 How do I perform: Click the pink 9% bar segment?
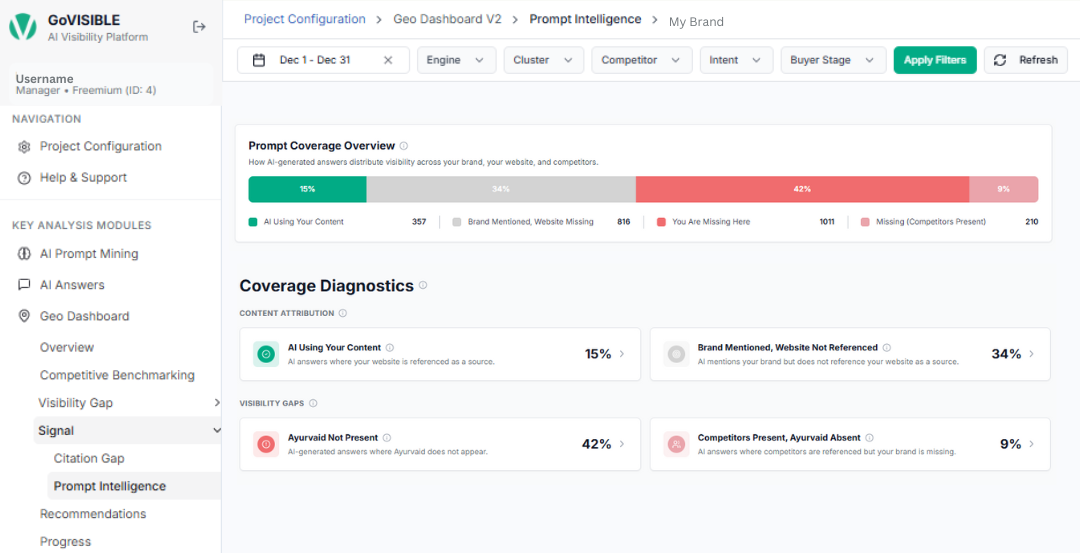pos(1004,189)
